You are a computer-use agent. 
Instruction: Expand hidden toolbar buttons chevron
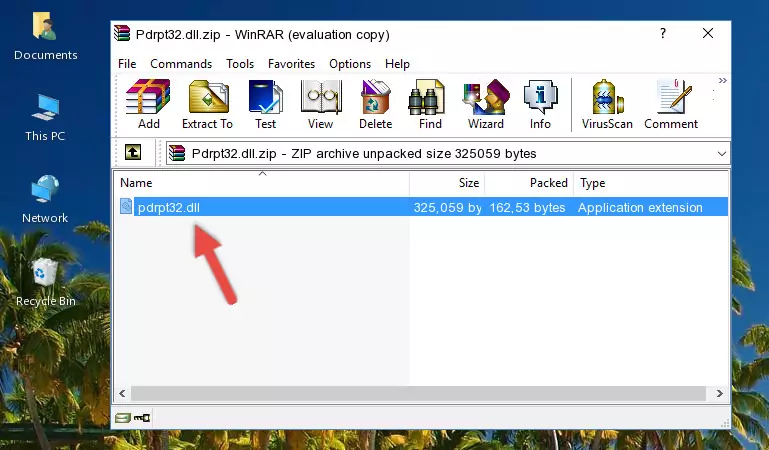[722, 81]
